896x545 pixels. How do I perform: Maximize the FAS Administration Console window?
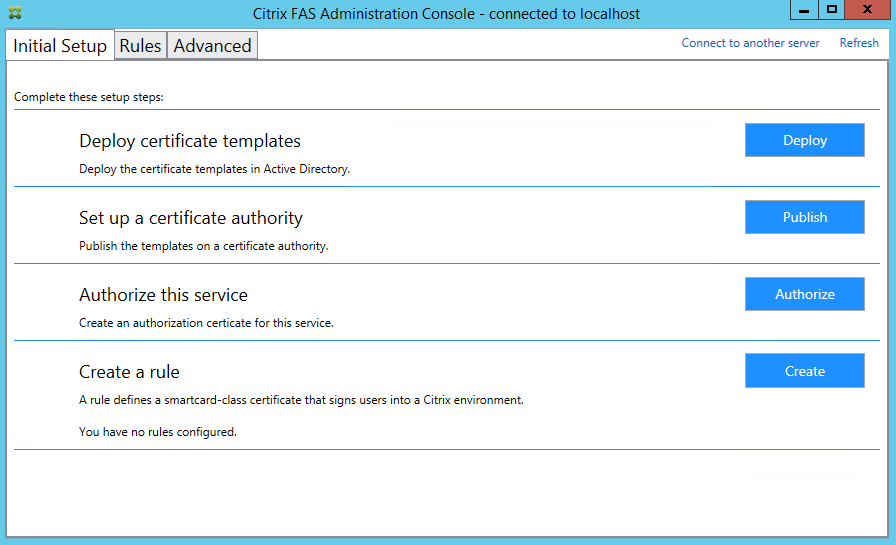pos(831,10)
